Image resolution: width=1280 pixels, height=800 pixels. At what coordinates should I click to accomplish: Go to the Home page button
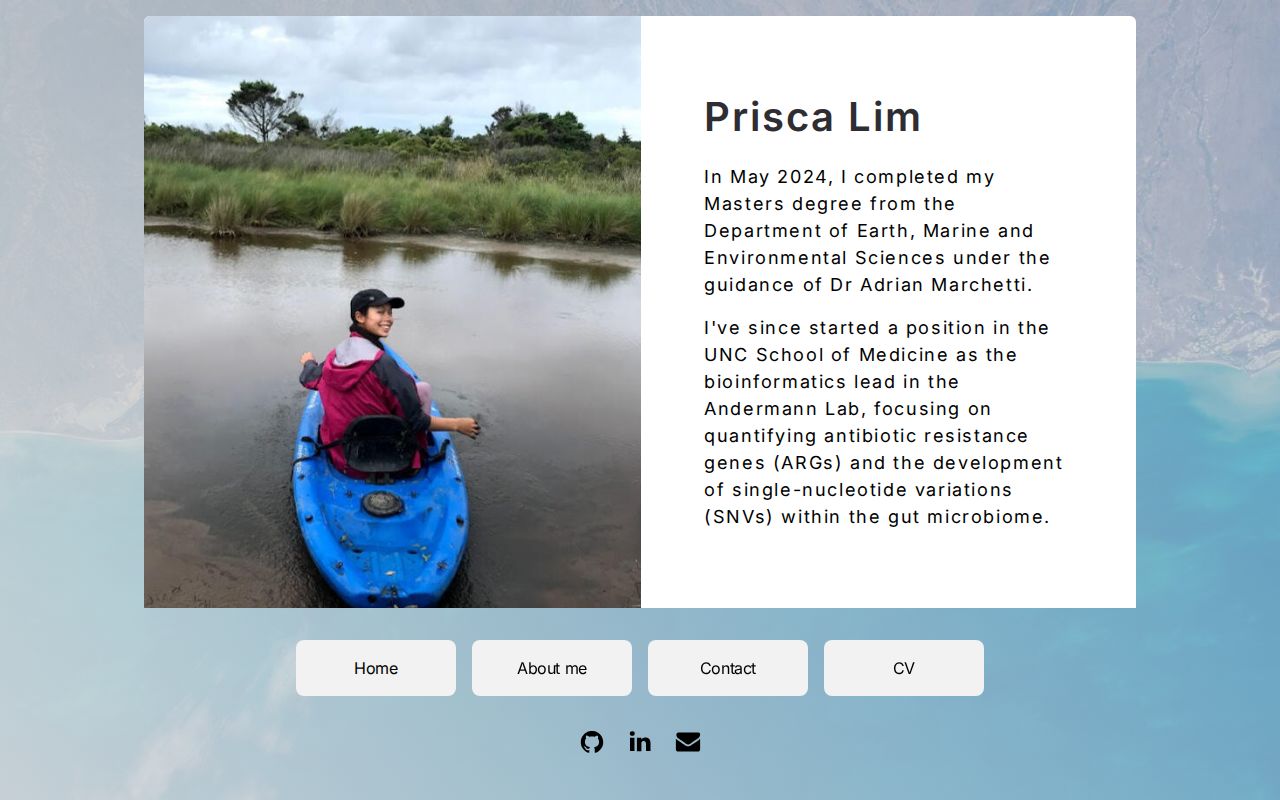[x=376, y=668]
